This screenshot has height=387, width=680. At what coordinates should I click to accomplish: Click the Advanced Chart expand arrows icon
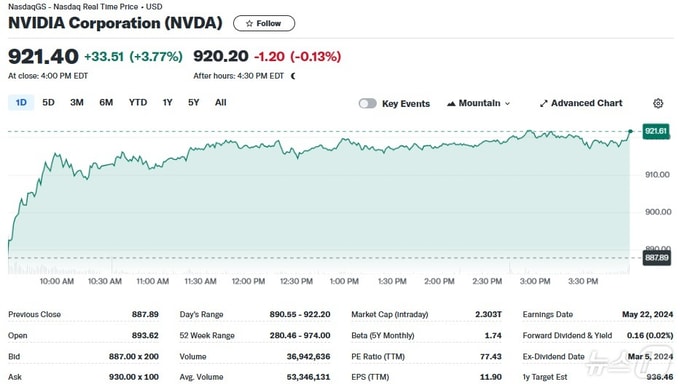pyautogui.click(x=543, y=103)
